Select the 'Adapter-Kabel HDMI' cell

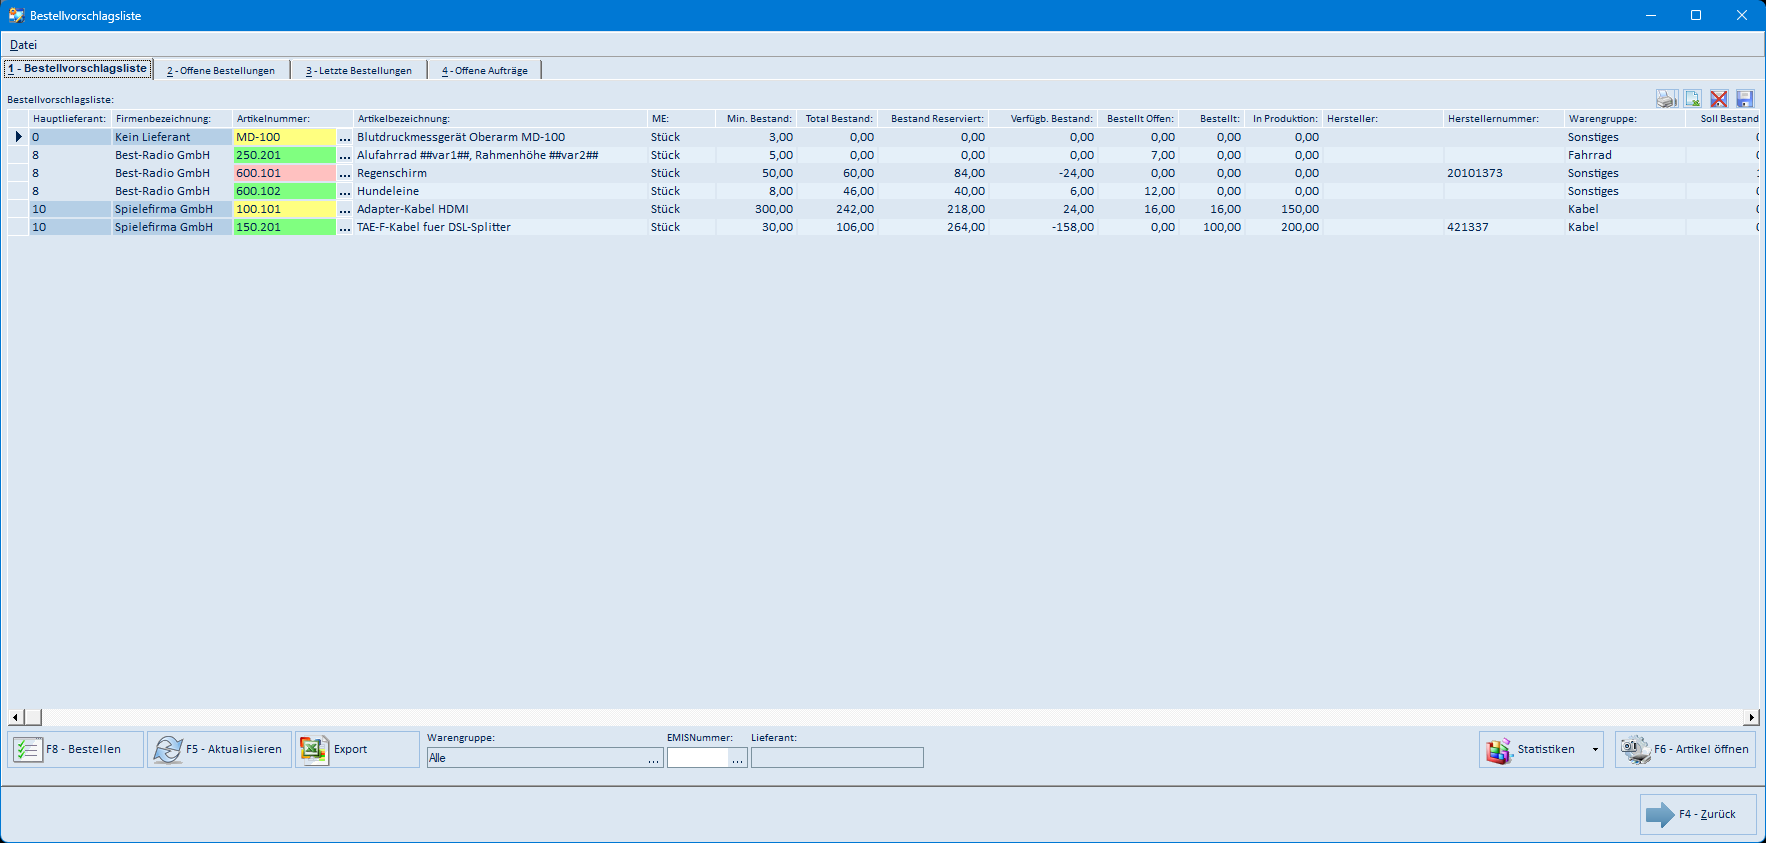[500, 209]
